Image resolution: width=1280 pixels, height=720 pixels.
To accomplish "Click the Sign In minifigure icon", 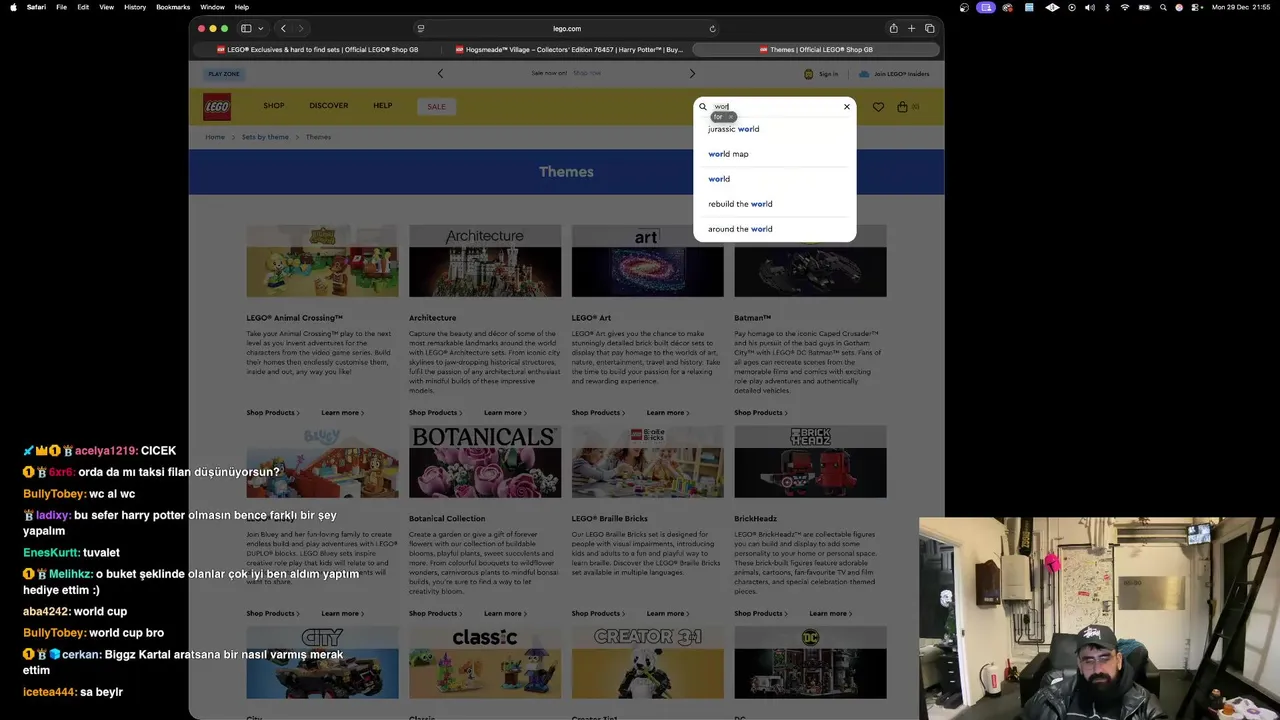I will (808, 74).
